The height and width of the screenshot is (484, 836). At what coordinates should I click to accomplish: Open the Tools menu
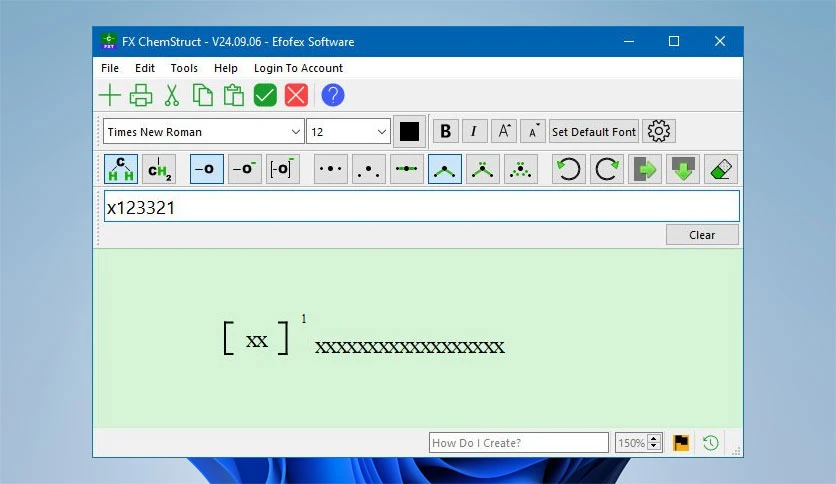pos(184,68)
